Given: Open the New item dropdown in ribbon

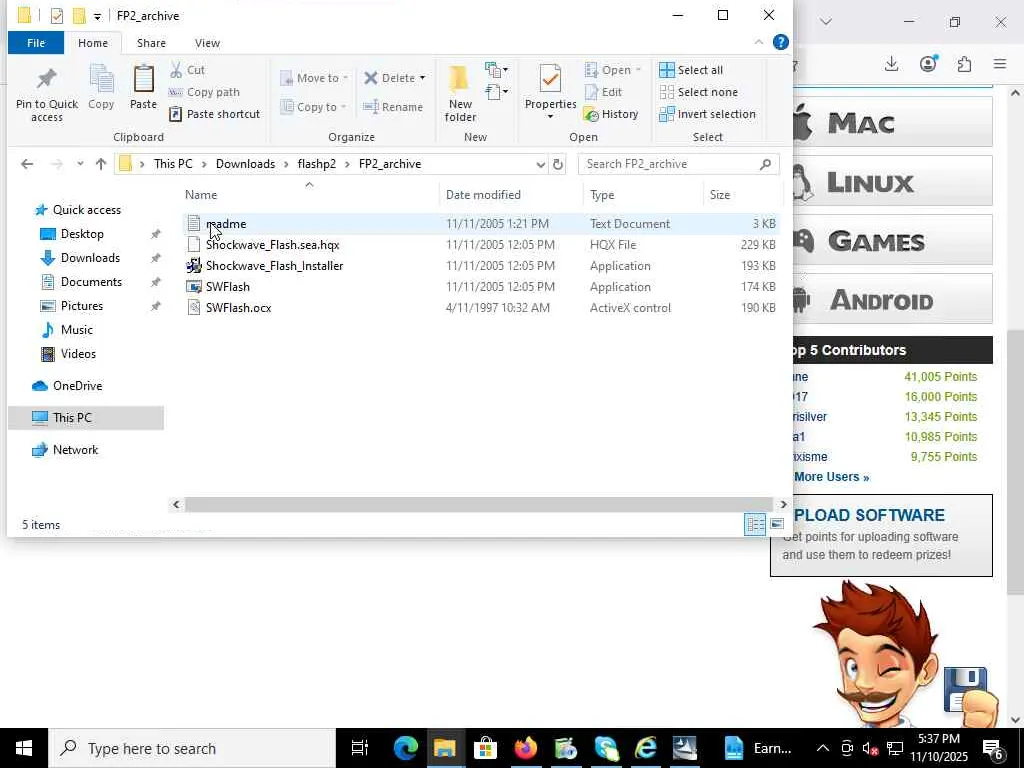Looking at the screenshot, I should 496,69.
